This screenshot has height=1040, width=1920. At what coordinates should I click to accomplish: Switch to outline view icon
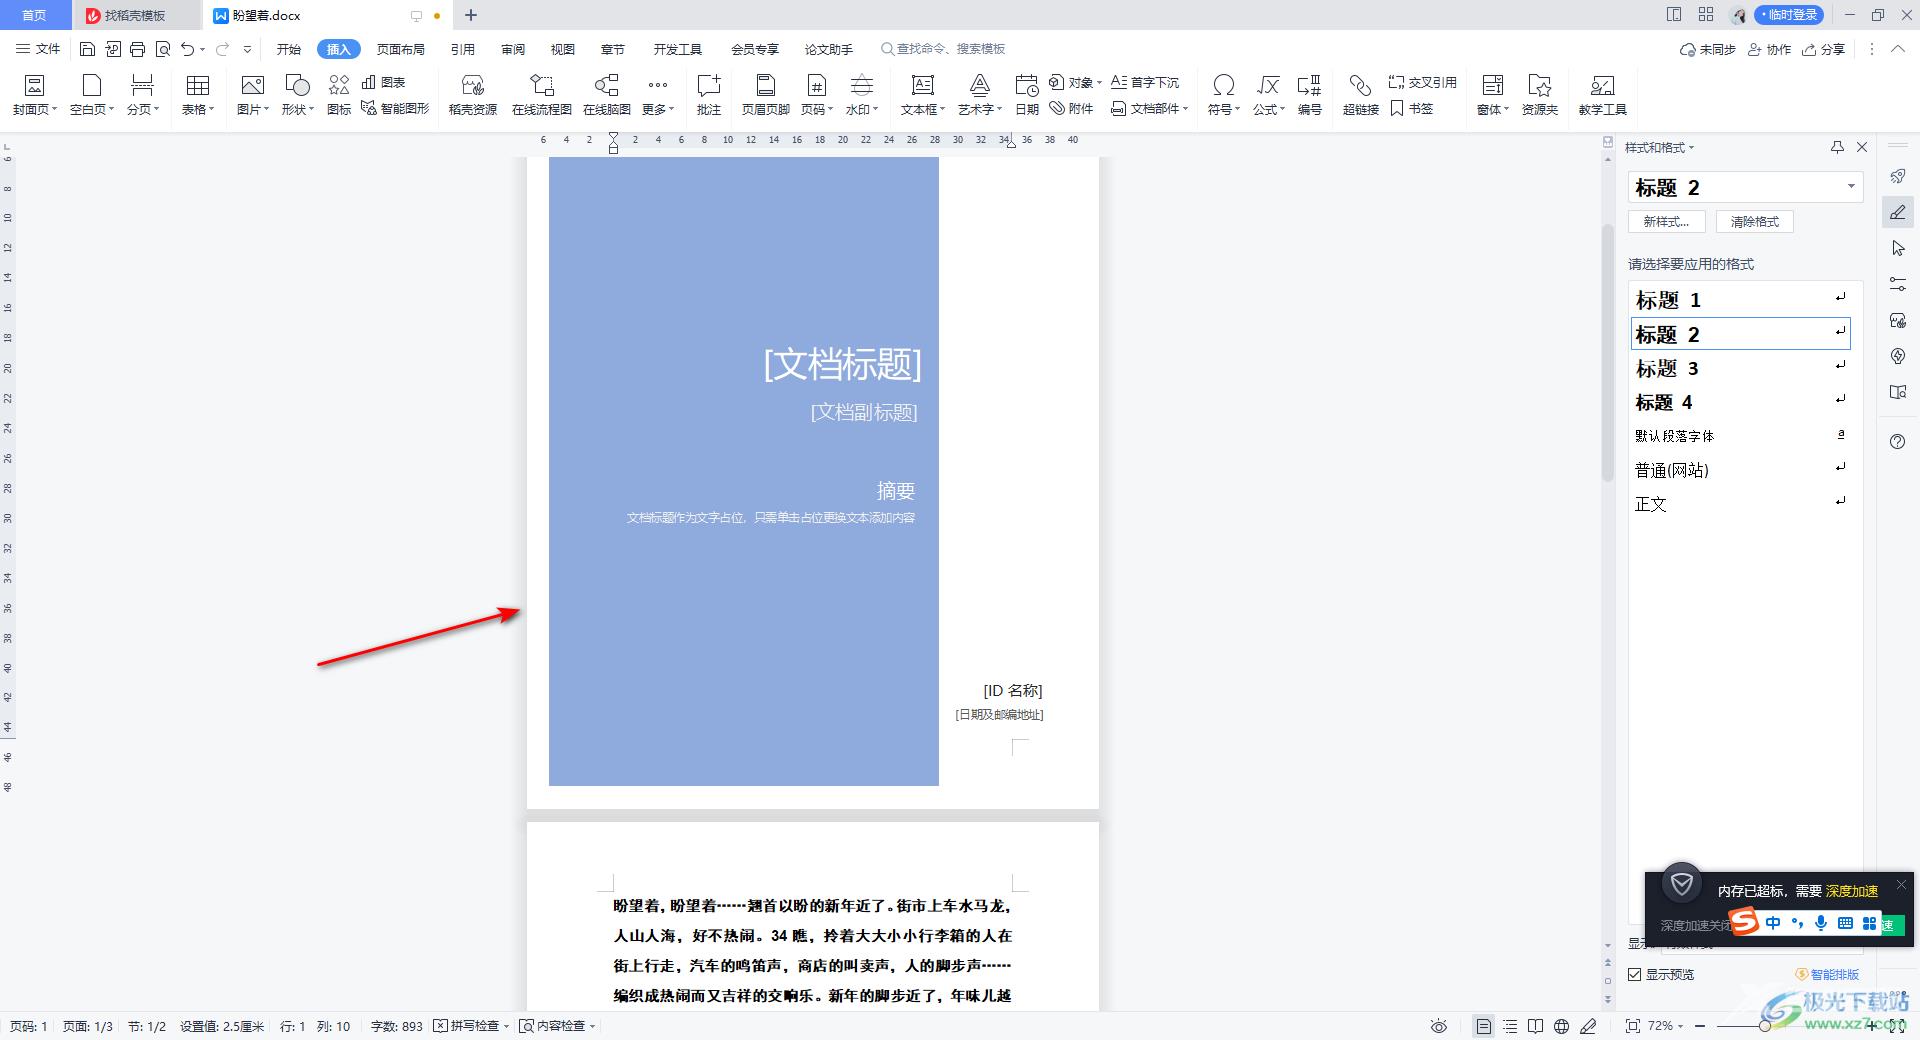[x=1510, y=1026]
